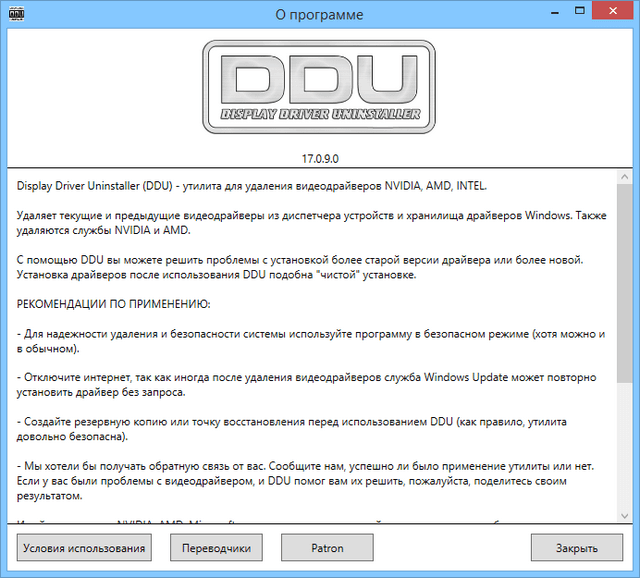The image size is (640, 578).
Task: Click the scrollbar down arrow
Action: (624, 516)
